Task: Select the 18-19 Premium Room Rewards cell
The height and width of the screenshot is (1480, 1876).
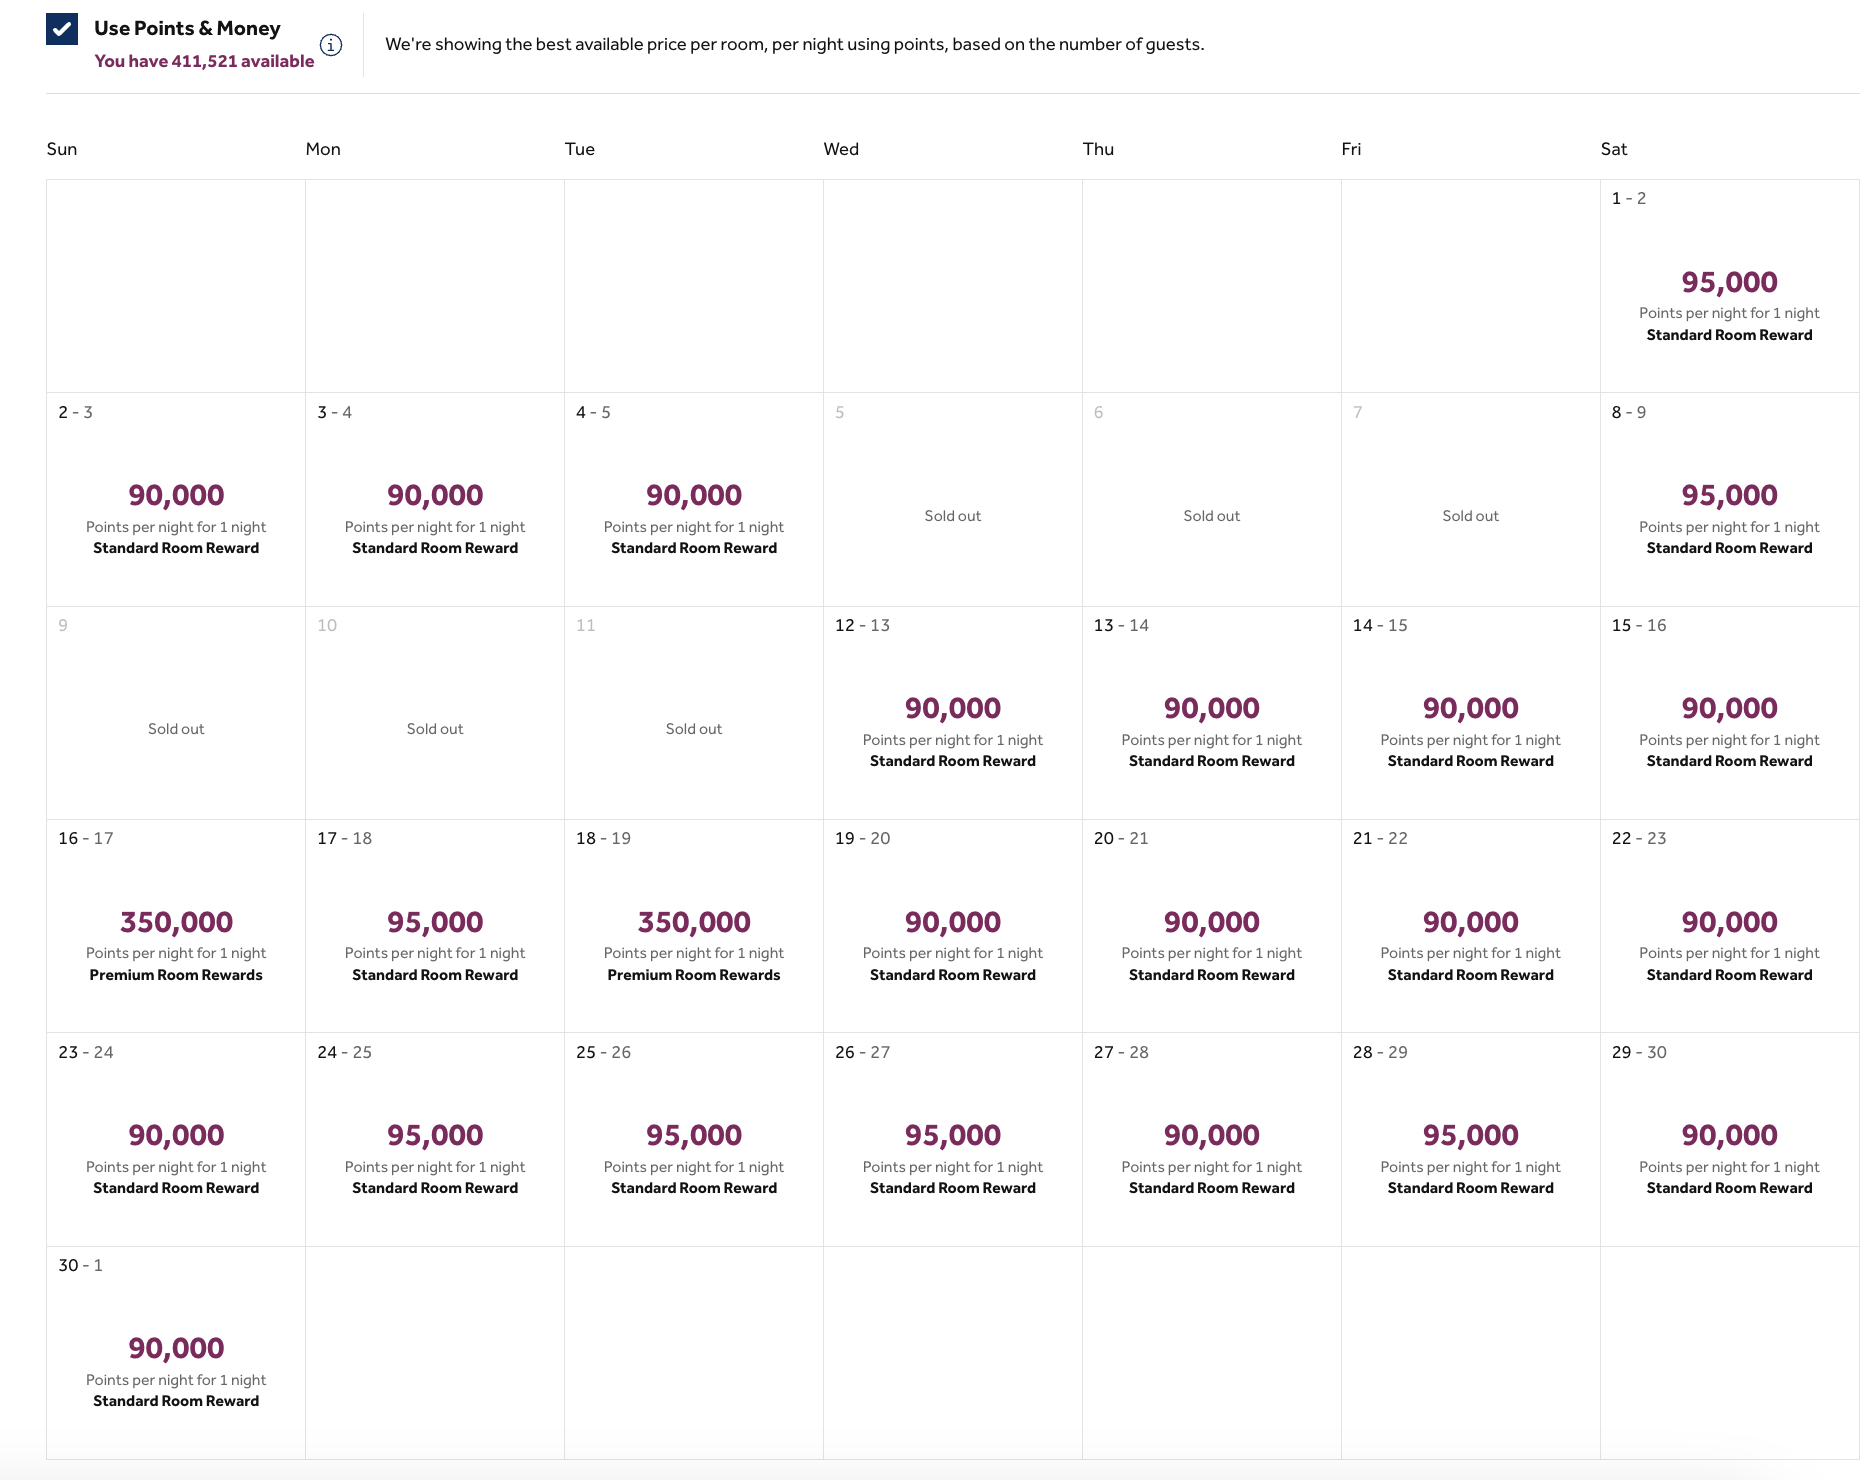Action: pyautogui.click(x=693, y=924)
